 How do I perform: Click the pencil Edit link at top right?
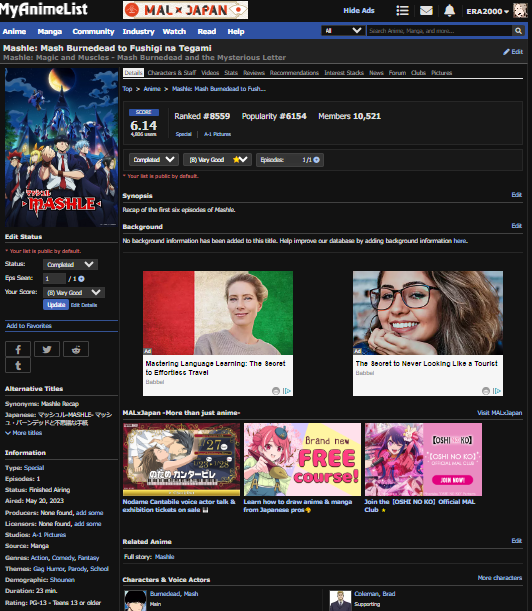click(x=513, y=52)
